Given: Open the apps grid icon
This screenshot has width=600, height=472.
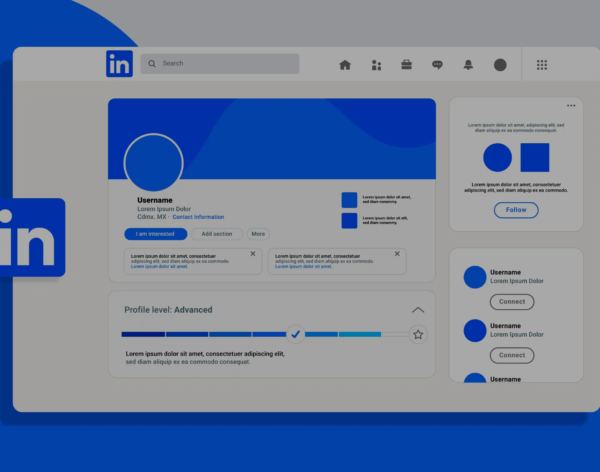Looking at the screenshot, I should 542,65.
